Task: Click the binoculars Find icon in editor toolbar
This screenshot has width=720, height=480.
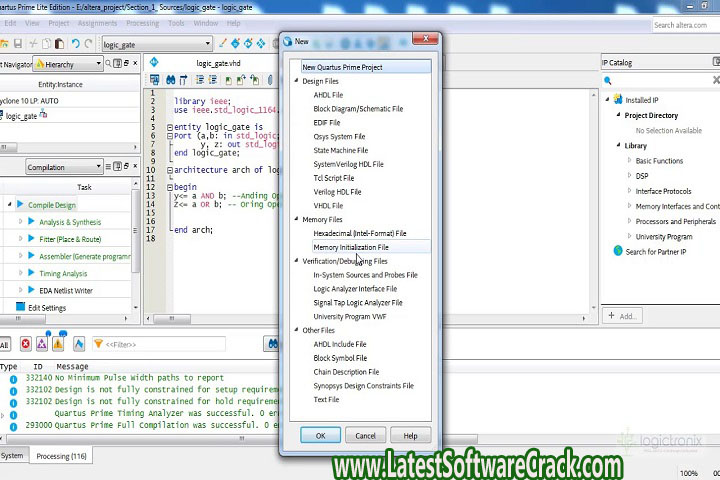Action: click(x=171, y=79)
